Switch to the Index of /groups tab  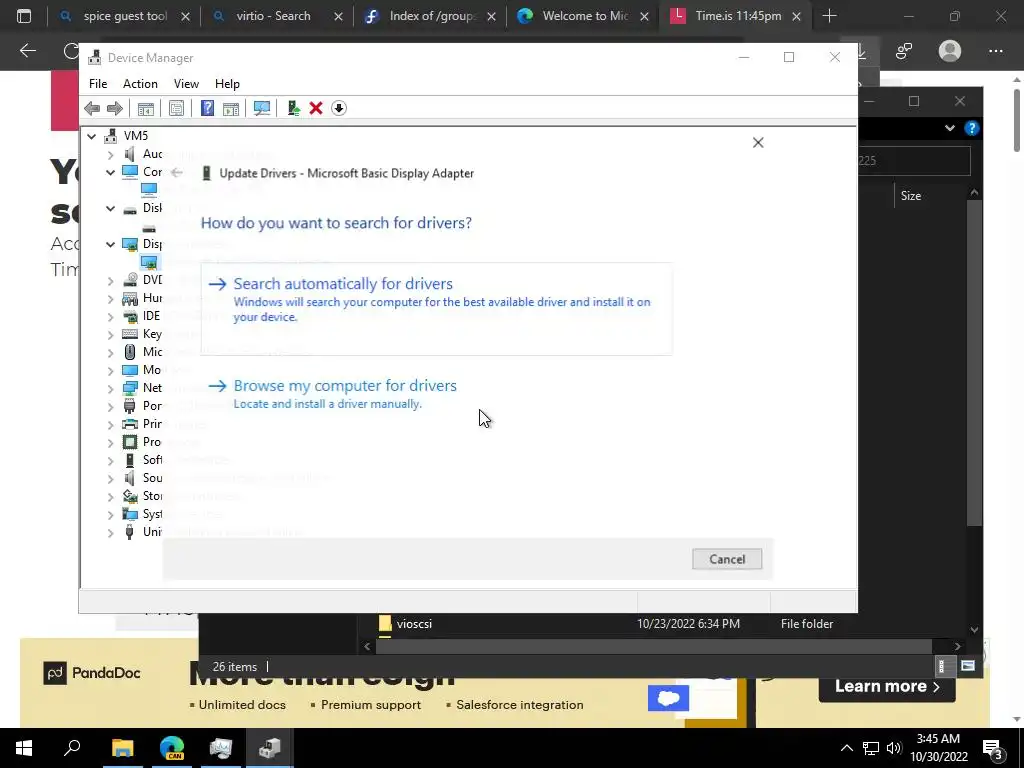432,16
